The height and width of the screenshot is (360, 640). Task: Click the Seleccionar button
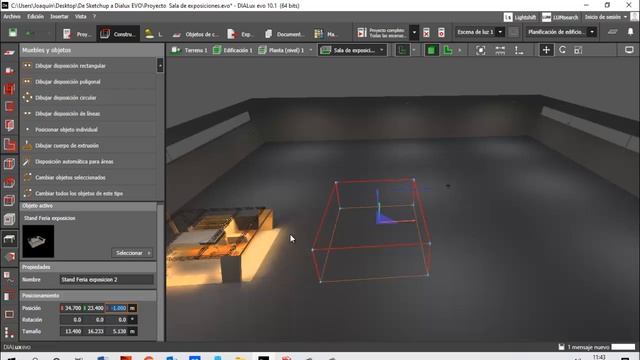point(133,253)
